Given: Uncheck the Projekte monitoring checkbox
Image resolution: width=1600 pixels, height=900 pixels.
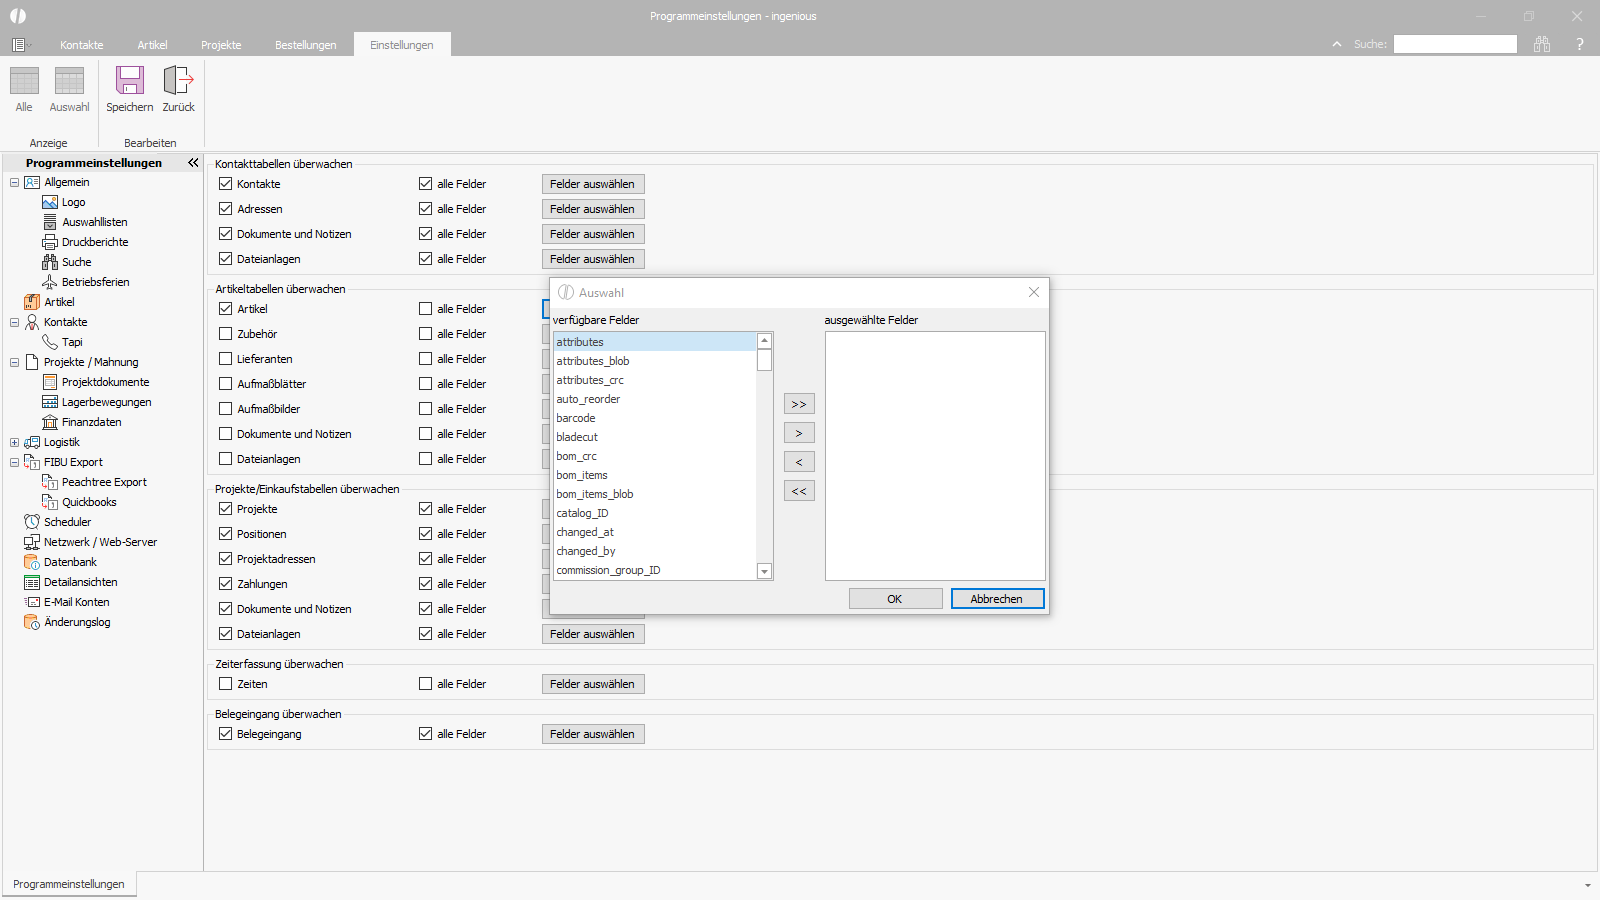Looking at the screenshot, I should point(226,509).
